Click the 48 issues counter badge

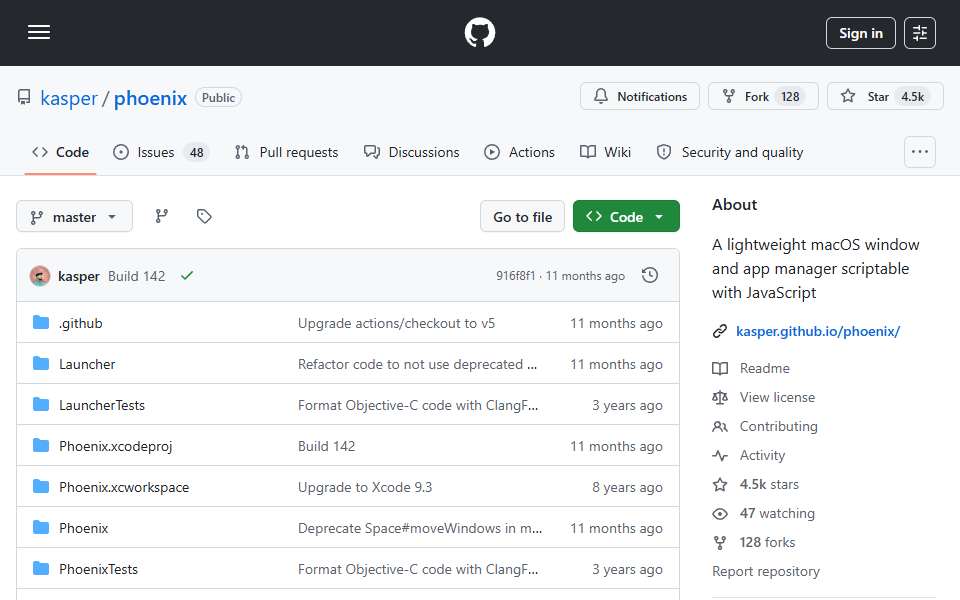coord(197,152)
